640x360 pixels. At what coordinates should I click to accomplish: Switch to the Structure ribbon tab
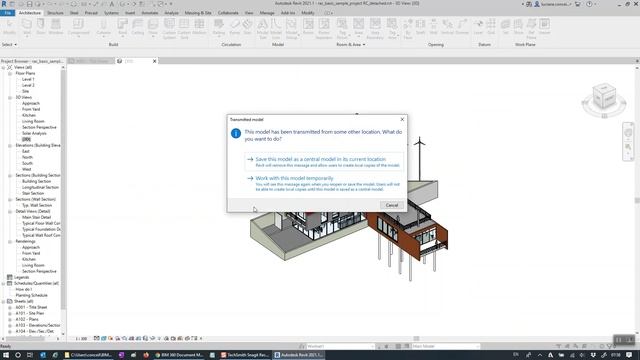click(x=55, y=13)
